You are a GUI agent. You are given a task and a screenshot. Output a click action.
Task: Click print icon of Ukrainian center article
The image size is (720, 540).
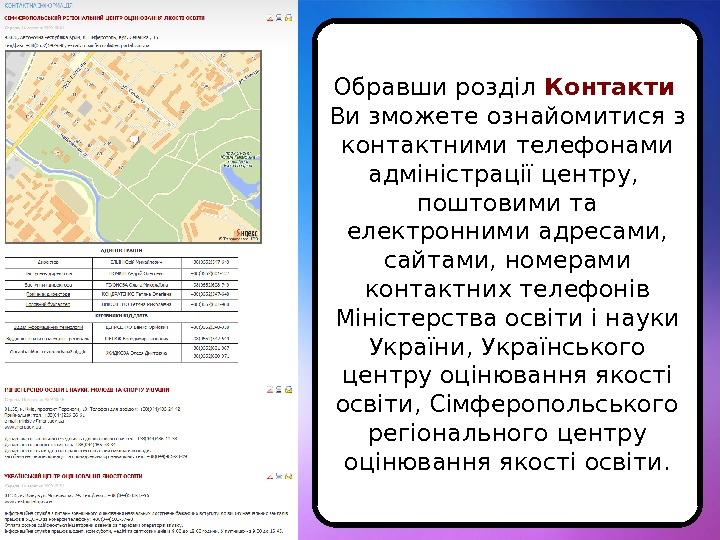[279, 476]
